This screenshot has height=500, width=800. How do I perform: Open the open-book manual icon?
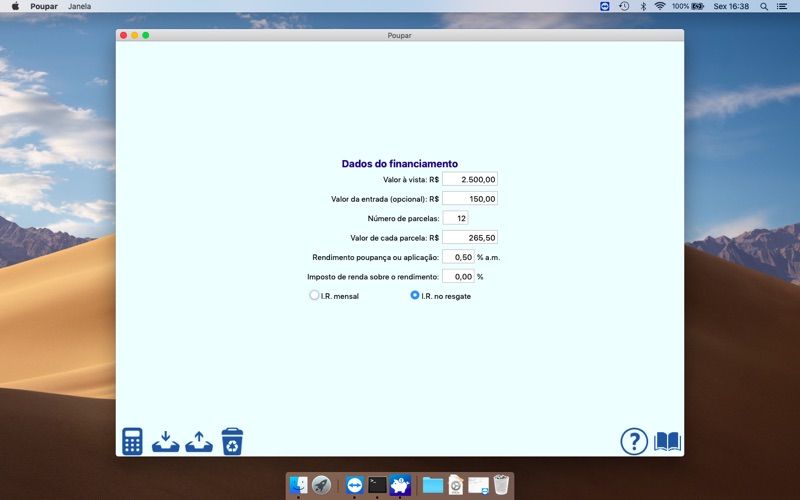pyautogui.click(x=667, y=442)
